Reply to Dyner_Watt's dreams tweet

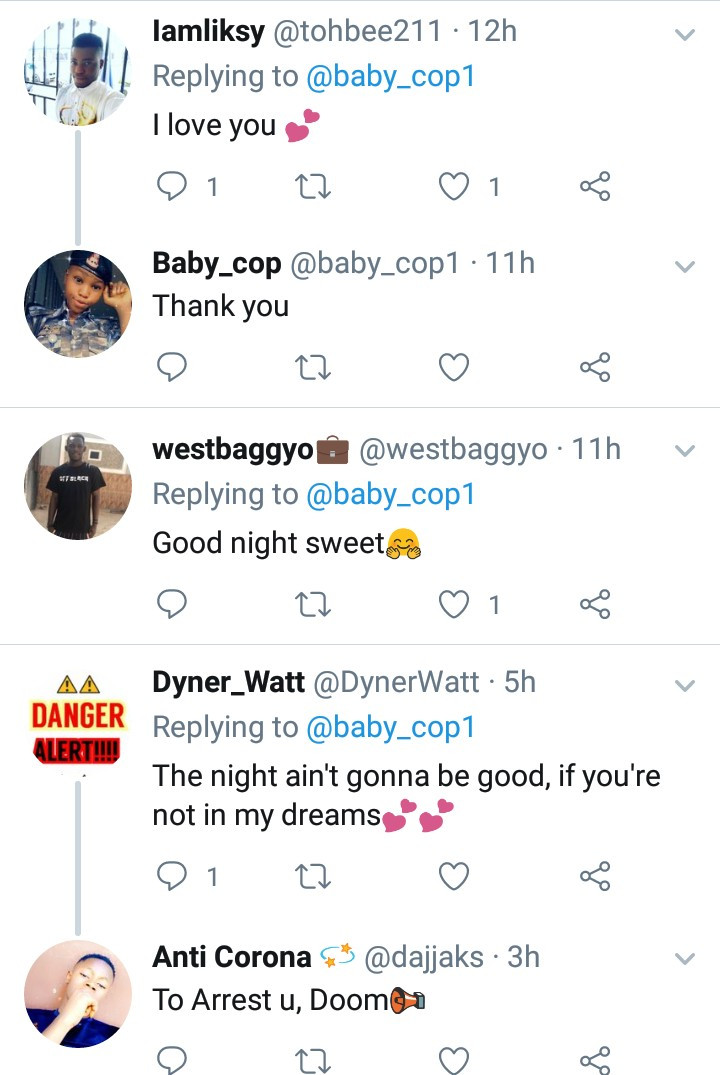tap(174, 877)
